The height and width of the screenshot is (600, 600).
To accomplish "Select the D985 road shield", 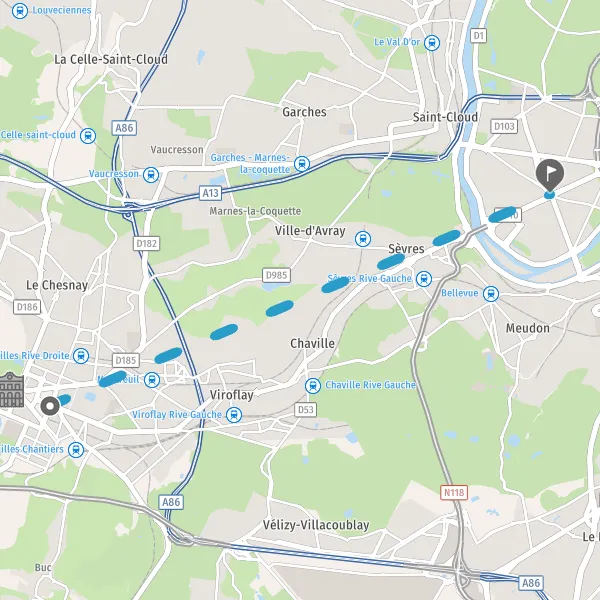I will coord(277,275).
